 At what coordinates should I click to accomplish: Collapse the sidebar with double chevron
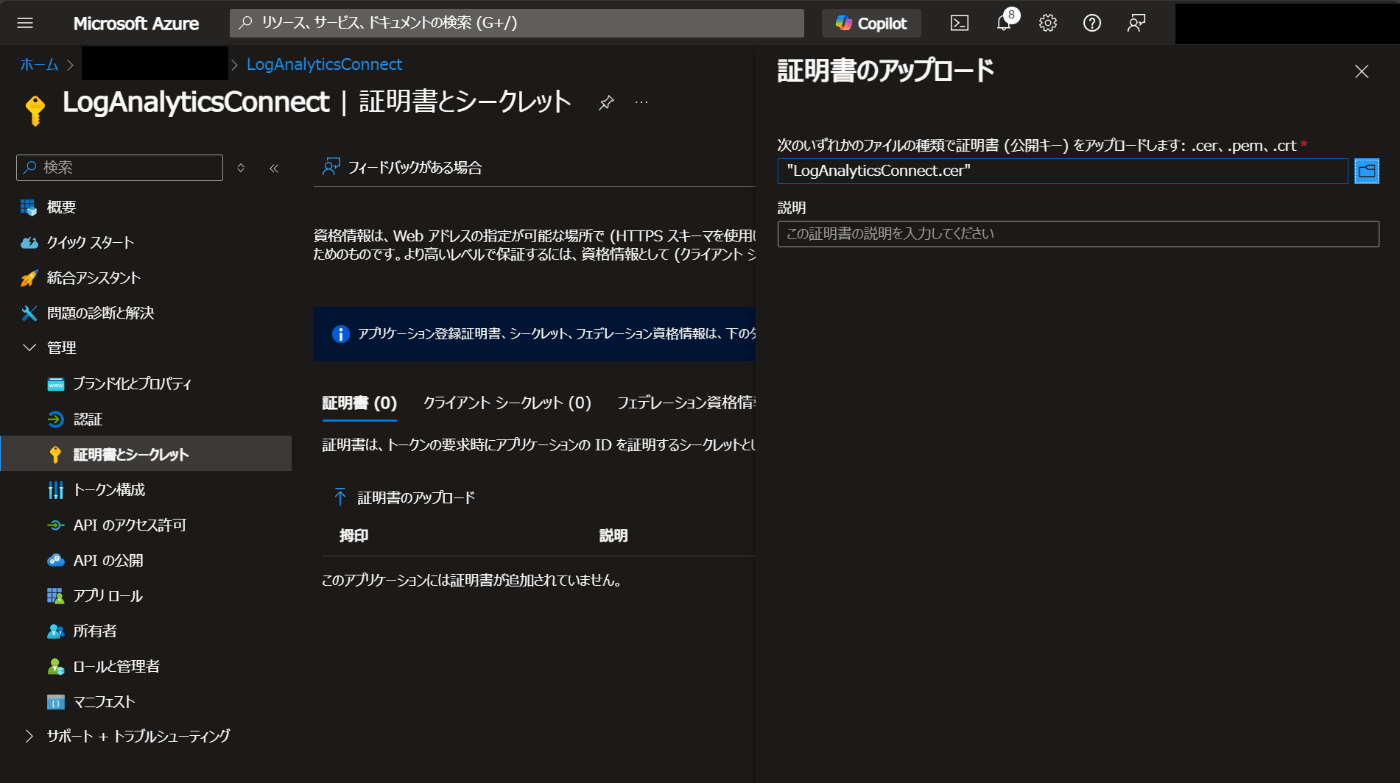[x=274, y=168]
